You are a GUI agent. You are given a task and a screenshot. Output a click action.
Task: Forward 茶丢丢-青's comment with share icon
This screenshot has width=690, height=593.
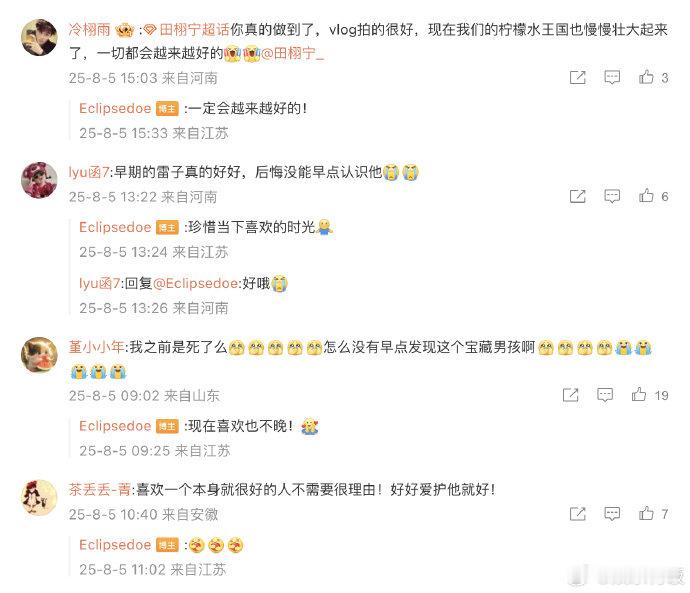click(577, 513)
